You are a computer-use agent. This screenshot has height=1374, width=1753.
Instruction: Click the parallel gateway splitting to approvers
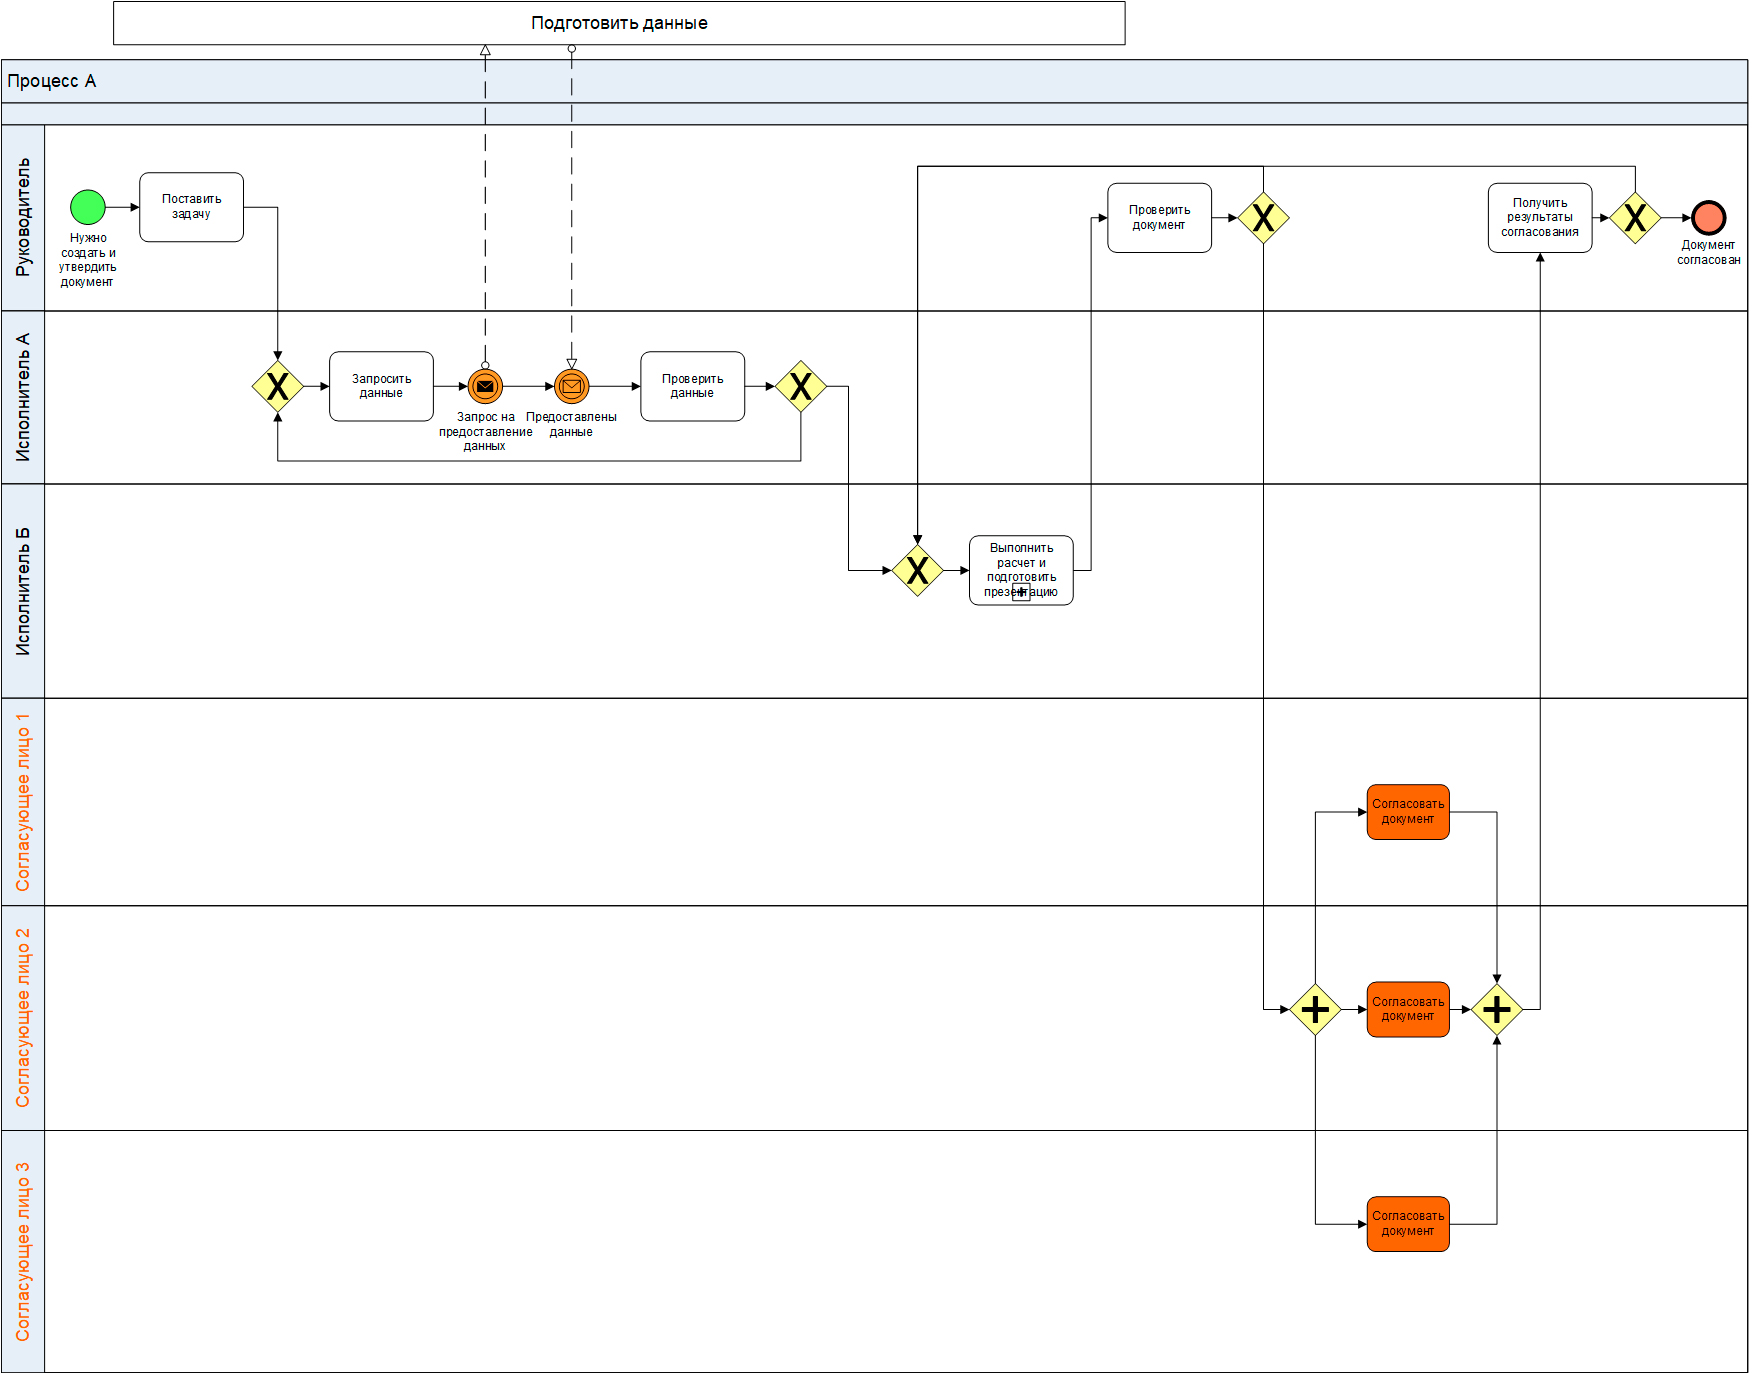pyautogui.click(x=1315, y=1009)
